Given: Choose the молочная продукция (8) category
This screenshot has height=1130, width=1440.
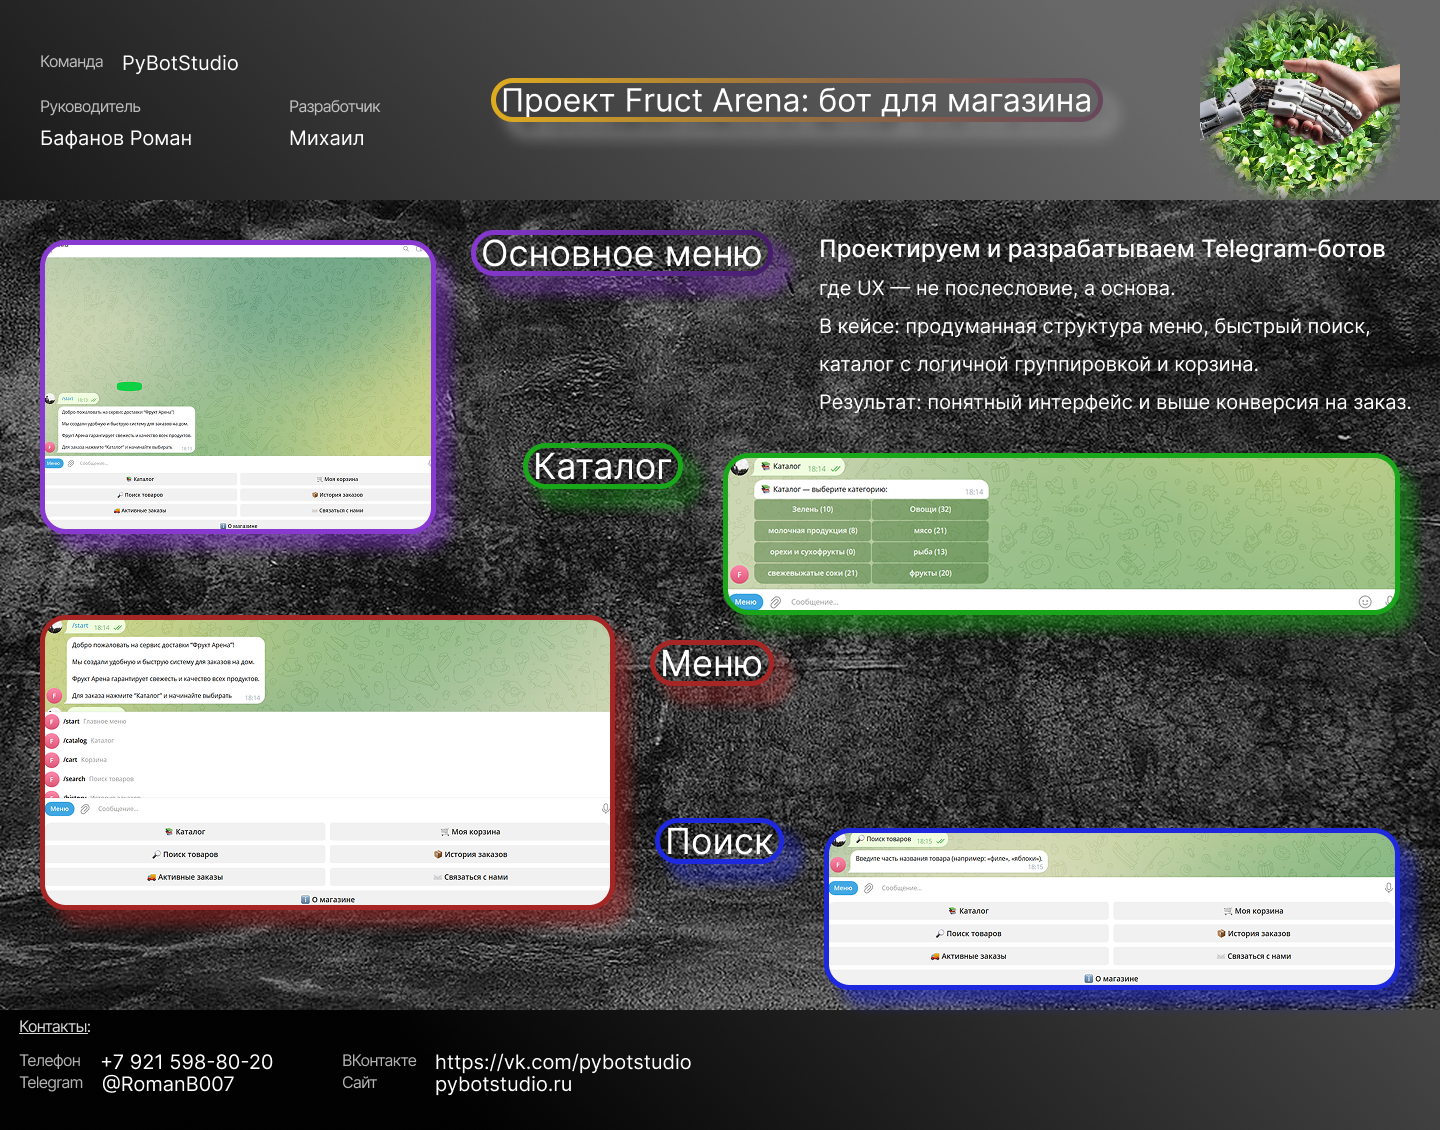Looking at the screenshot, I should click(812, 530).
